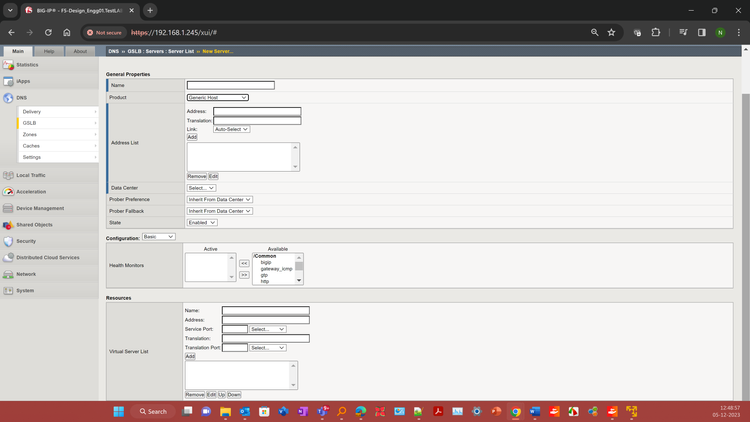
Task: Click the Local Traffic sidebar icon
Action: pos(8,175)
